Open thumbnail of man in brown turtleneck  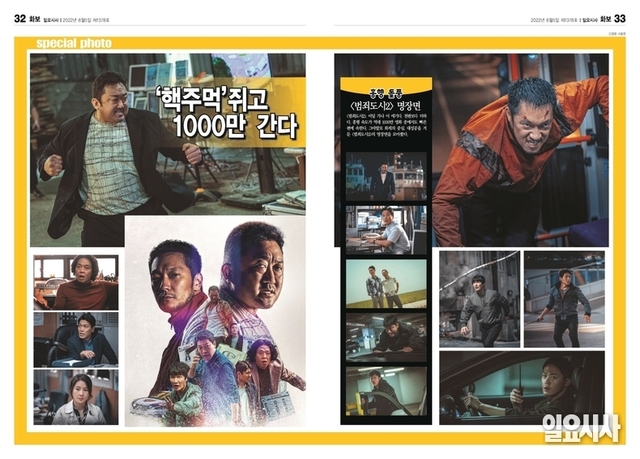[76, 282]
